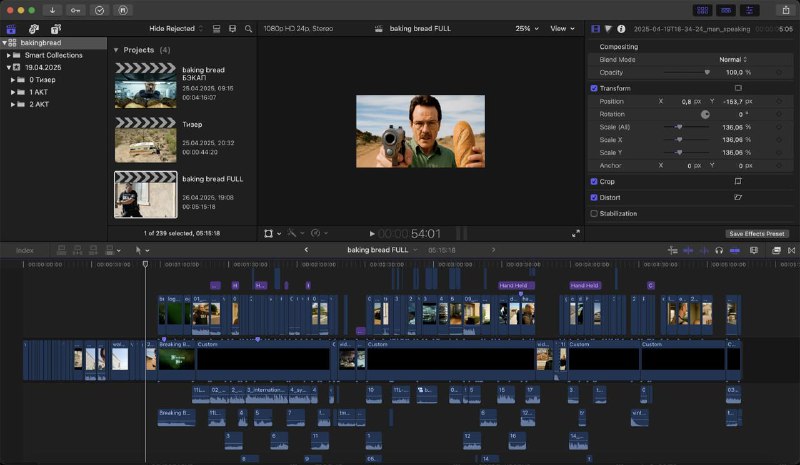Select the Info inspector tab icon
Screen dimensions: 800x465
point(621,29)
